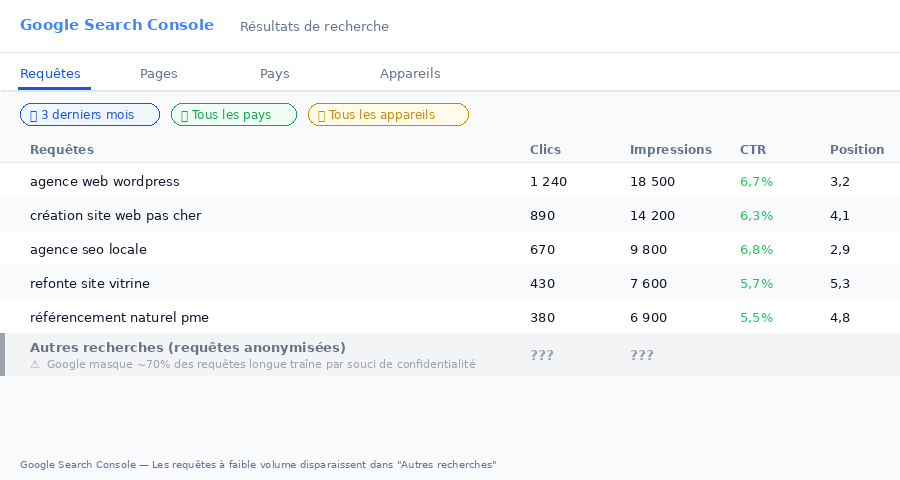Click the warning icon under Autres recherches
This screenshot has height=480, width=900.
(35, 365)
